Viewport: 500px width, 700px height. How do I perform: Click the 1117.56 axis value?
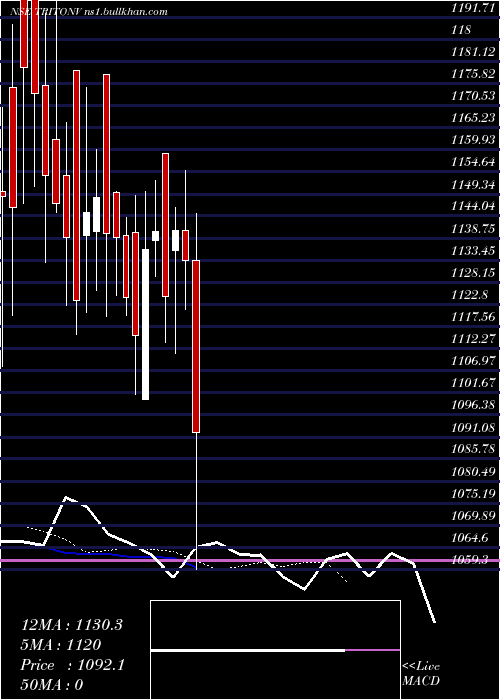pyautogui.click(x=473, y=317)
